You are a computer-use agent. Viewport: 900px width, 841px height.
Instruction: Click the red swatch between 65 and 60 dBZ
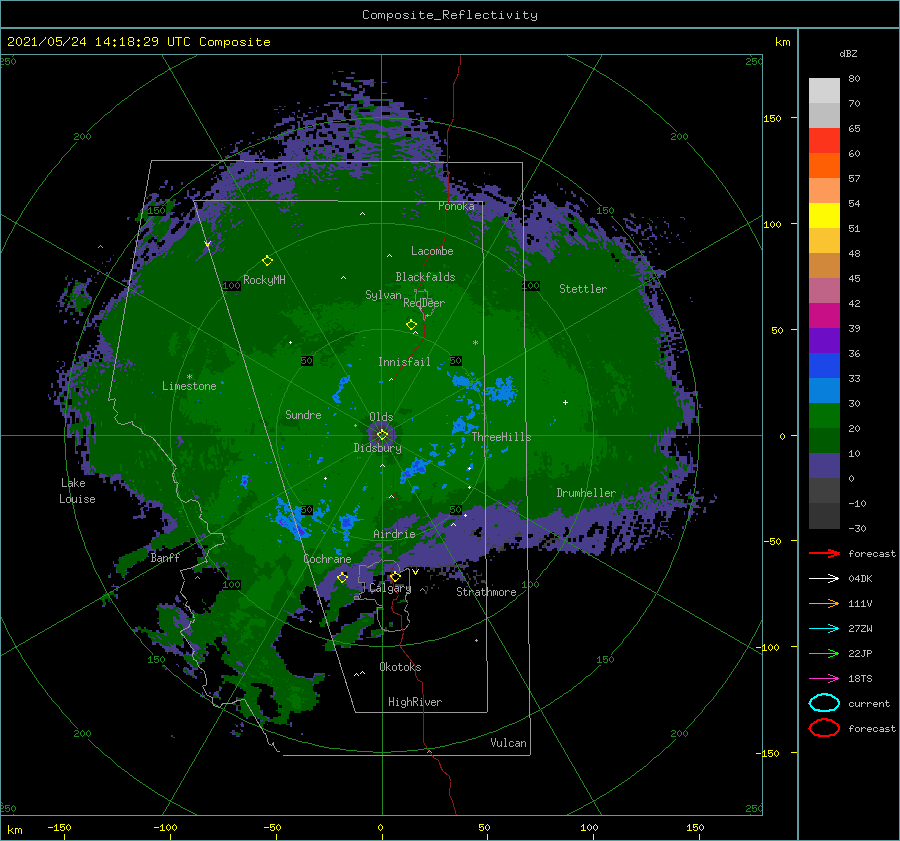click(824, 141)
